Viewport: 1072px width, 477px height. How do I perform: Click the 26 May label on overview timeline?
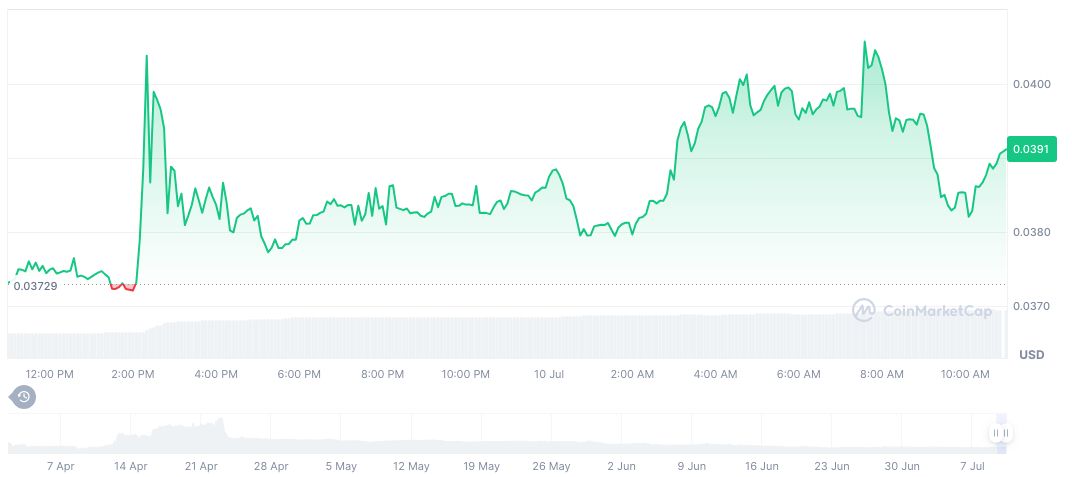point(552,466)
